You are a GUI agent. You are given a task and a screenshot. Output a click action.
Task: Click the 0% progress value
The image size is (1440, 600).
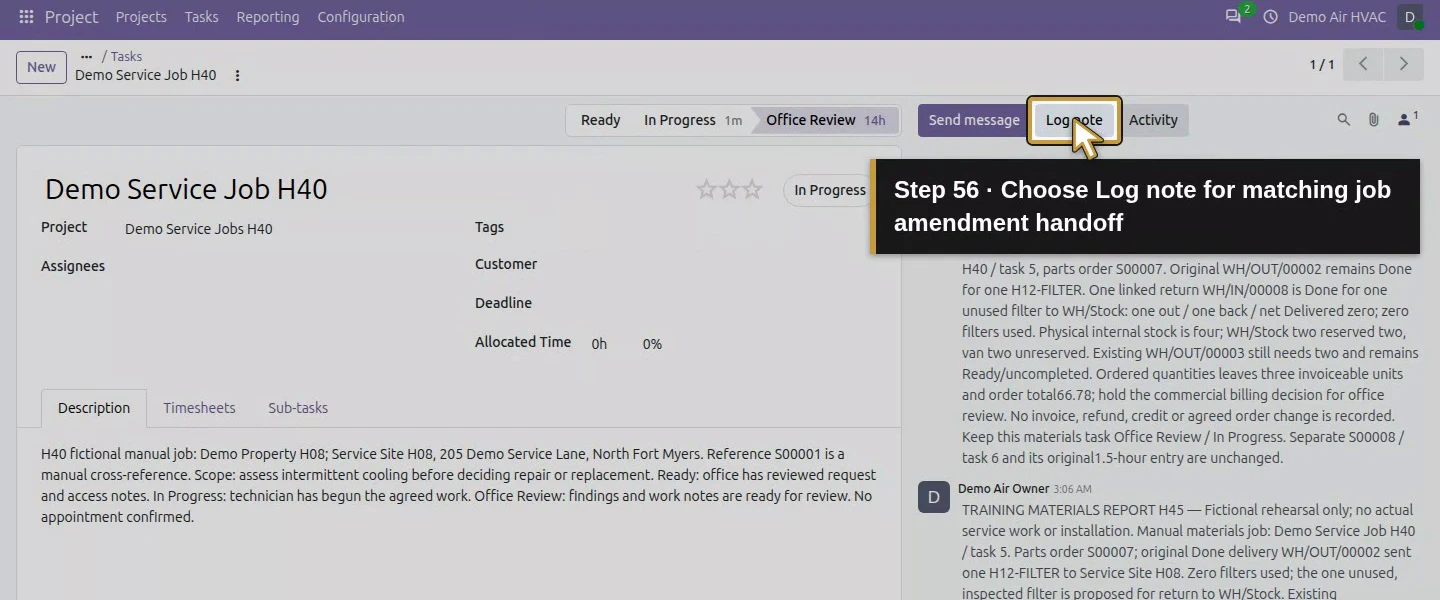tap(652, 344)
